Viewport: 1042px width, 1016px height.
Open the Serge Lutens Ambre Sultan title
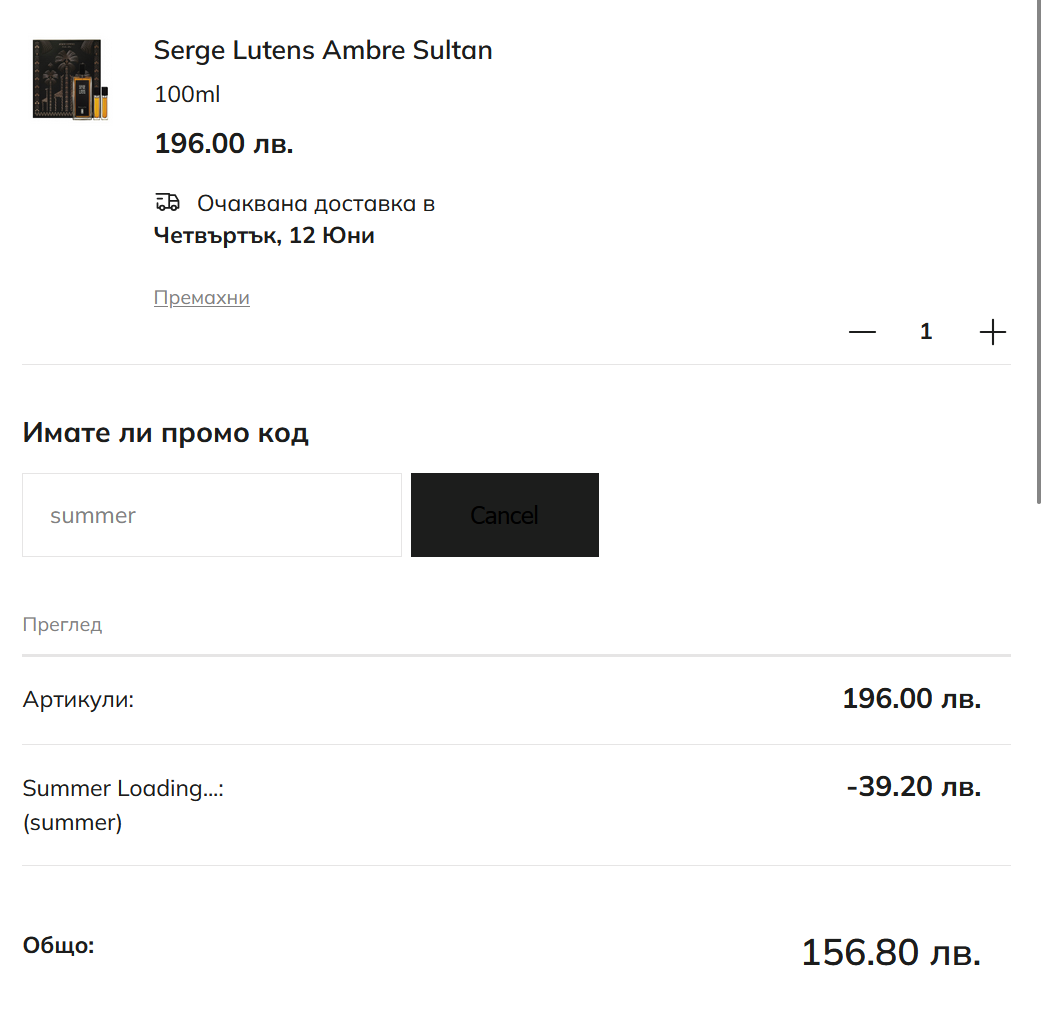point(323,51)
